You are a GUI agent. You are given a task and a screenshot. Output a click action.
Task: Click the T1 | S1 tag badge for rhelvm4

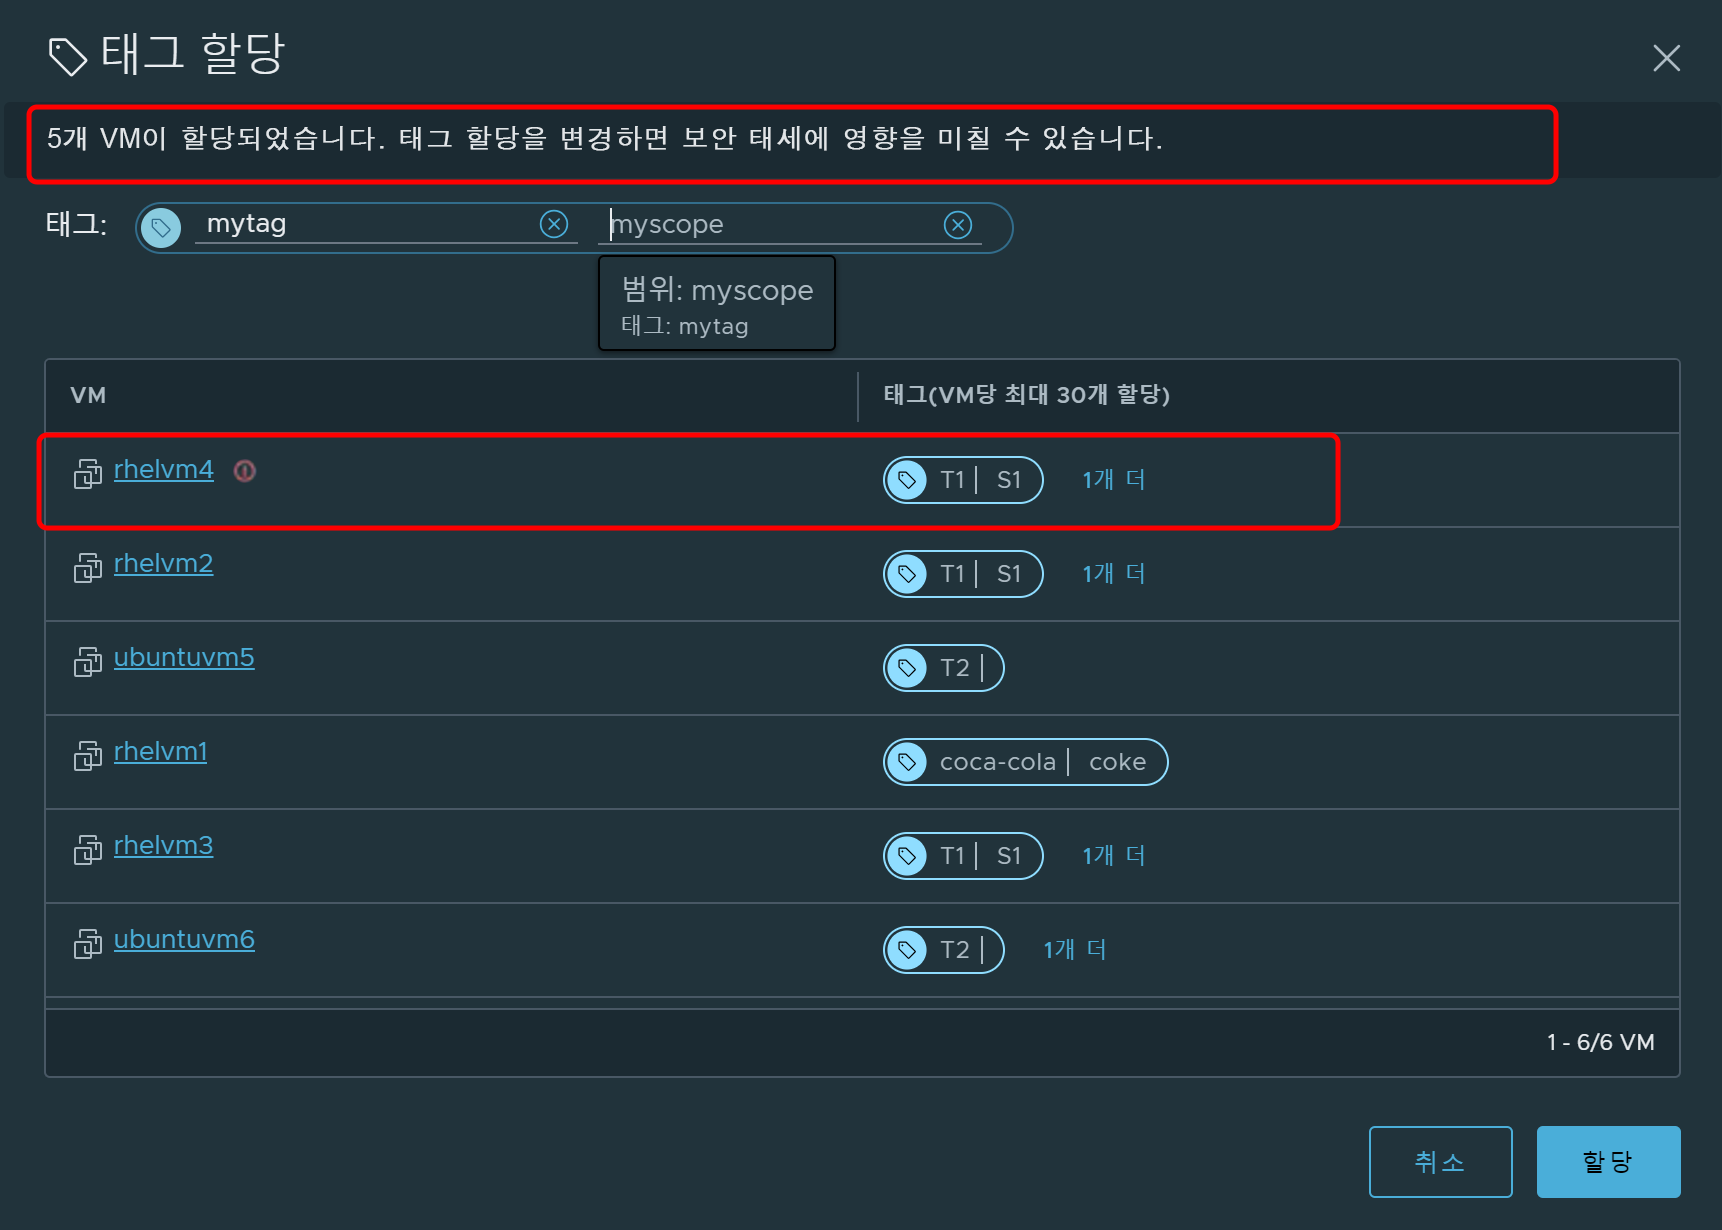(x=963, y=480)
